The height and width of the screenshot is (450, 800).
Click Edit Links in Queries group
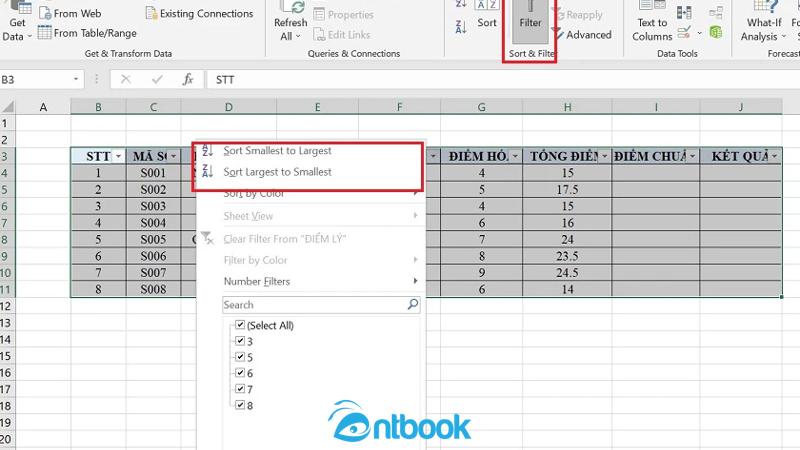342,35
